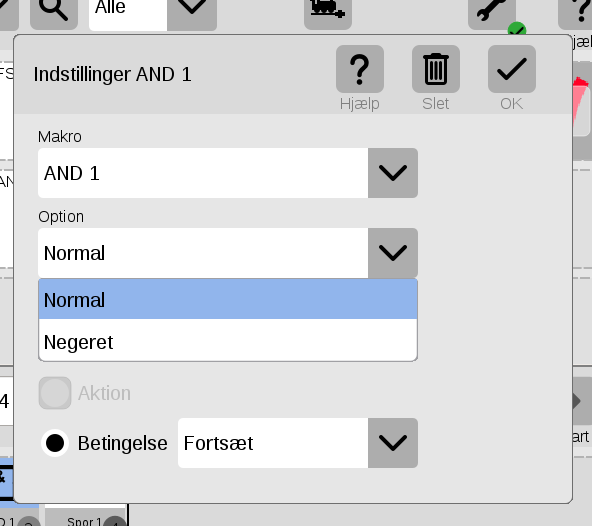The height and width of the screenshot is (526, 592).
Task: Choose Normal in the Option list
Action: [228, 300]
